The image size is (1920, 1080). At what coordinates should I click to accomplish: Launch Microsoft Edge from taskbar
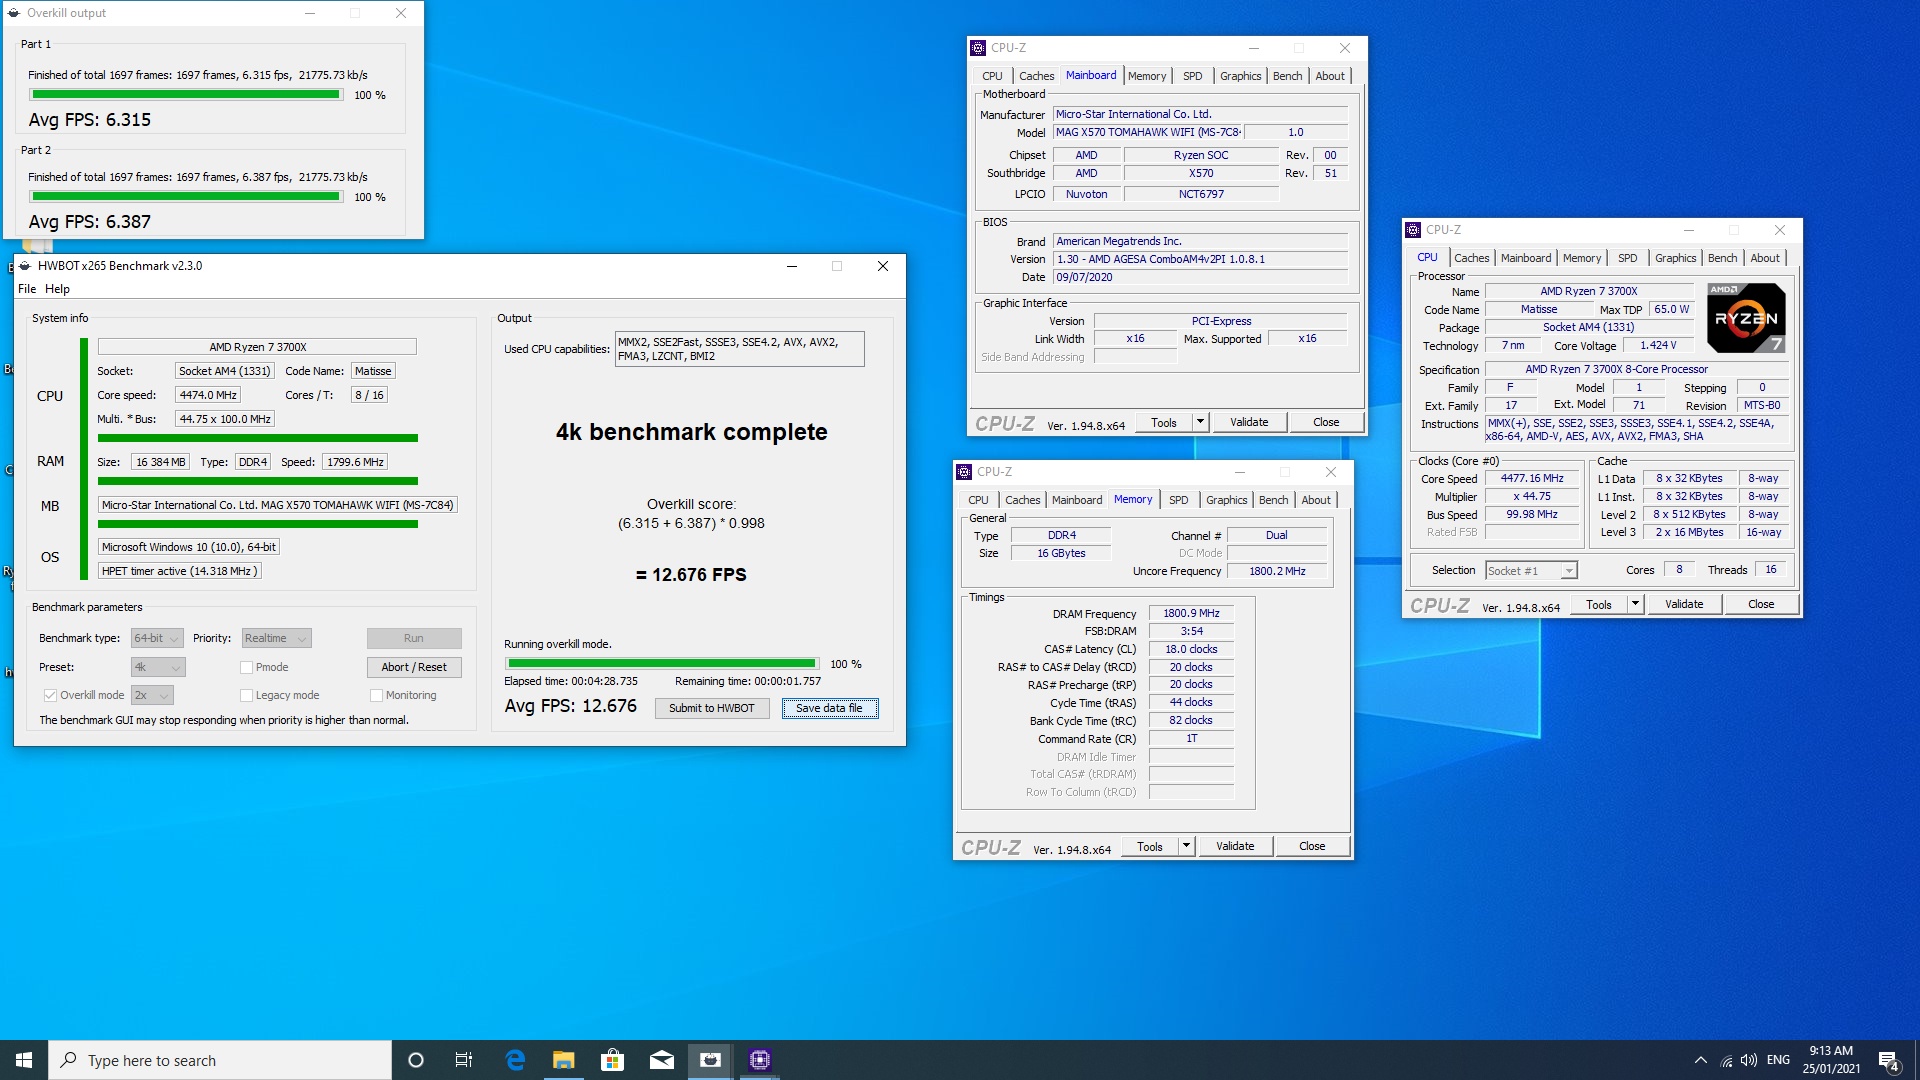(x=515, y=1060)
